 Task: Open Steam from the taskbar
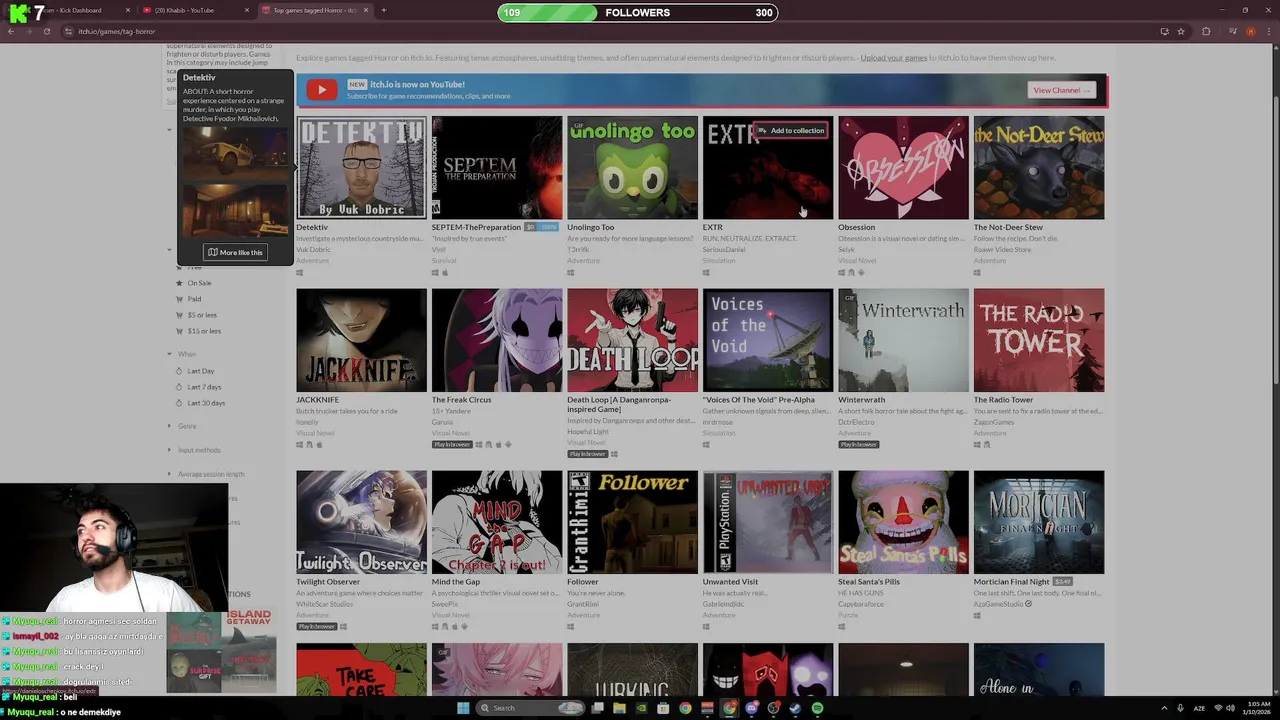coord(795,708)
